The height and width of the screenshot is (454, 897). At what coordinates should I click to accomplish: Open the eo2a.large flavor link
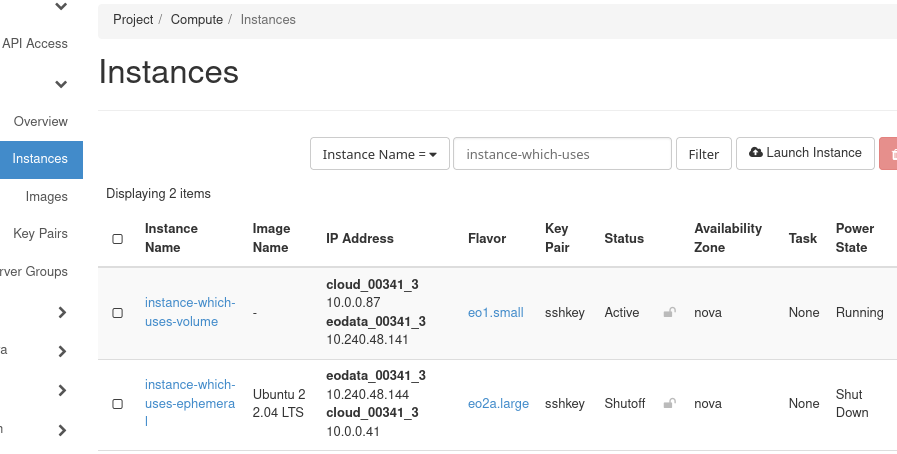coord(497,404)
